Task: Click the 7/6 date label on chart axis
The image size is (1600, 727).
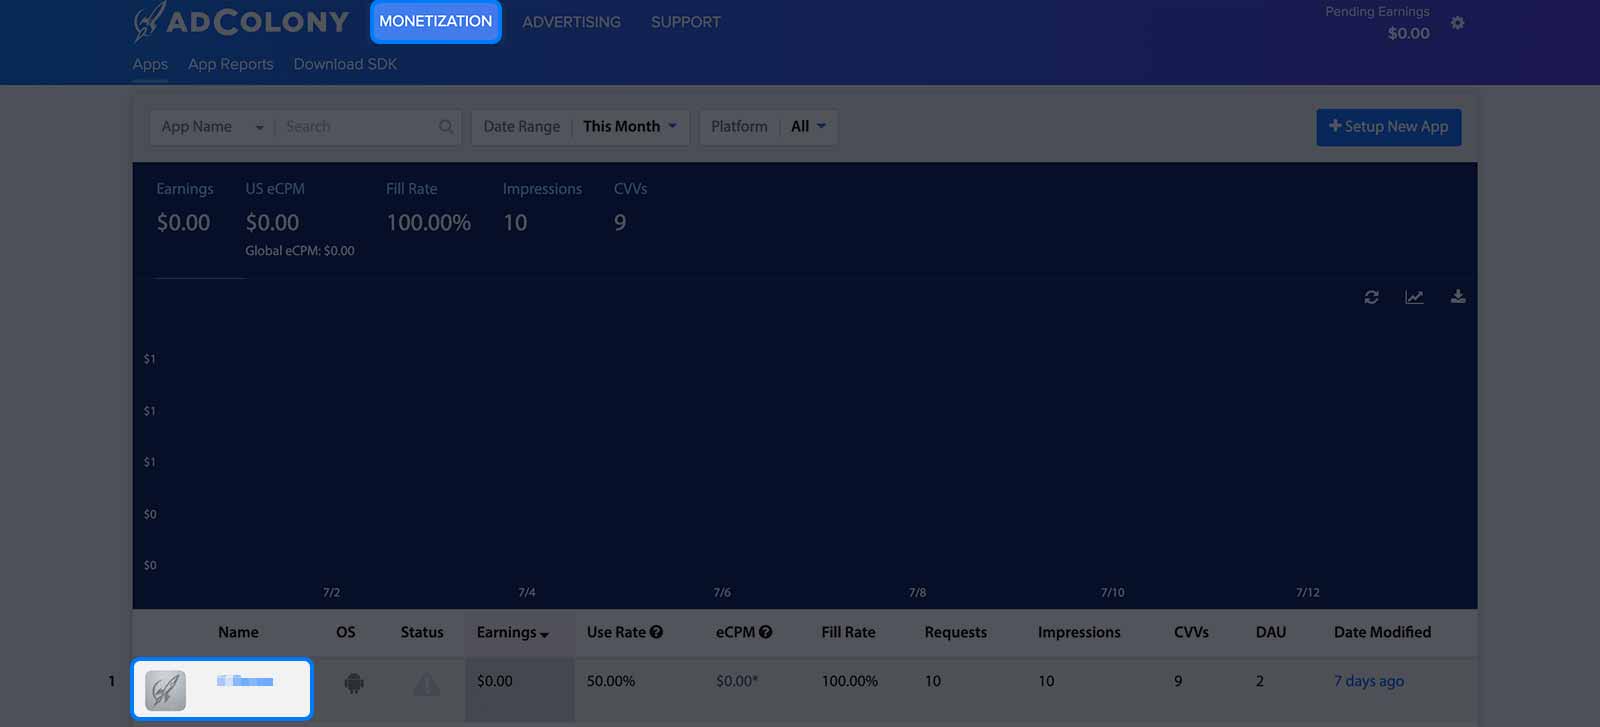Action: 722,593
